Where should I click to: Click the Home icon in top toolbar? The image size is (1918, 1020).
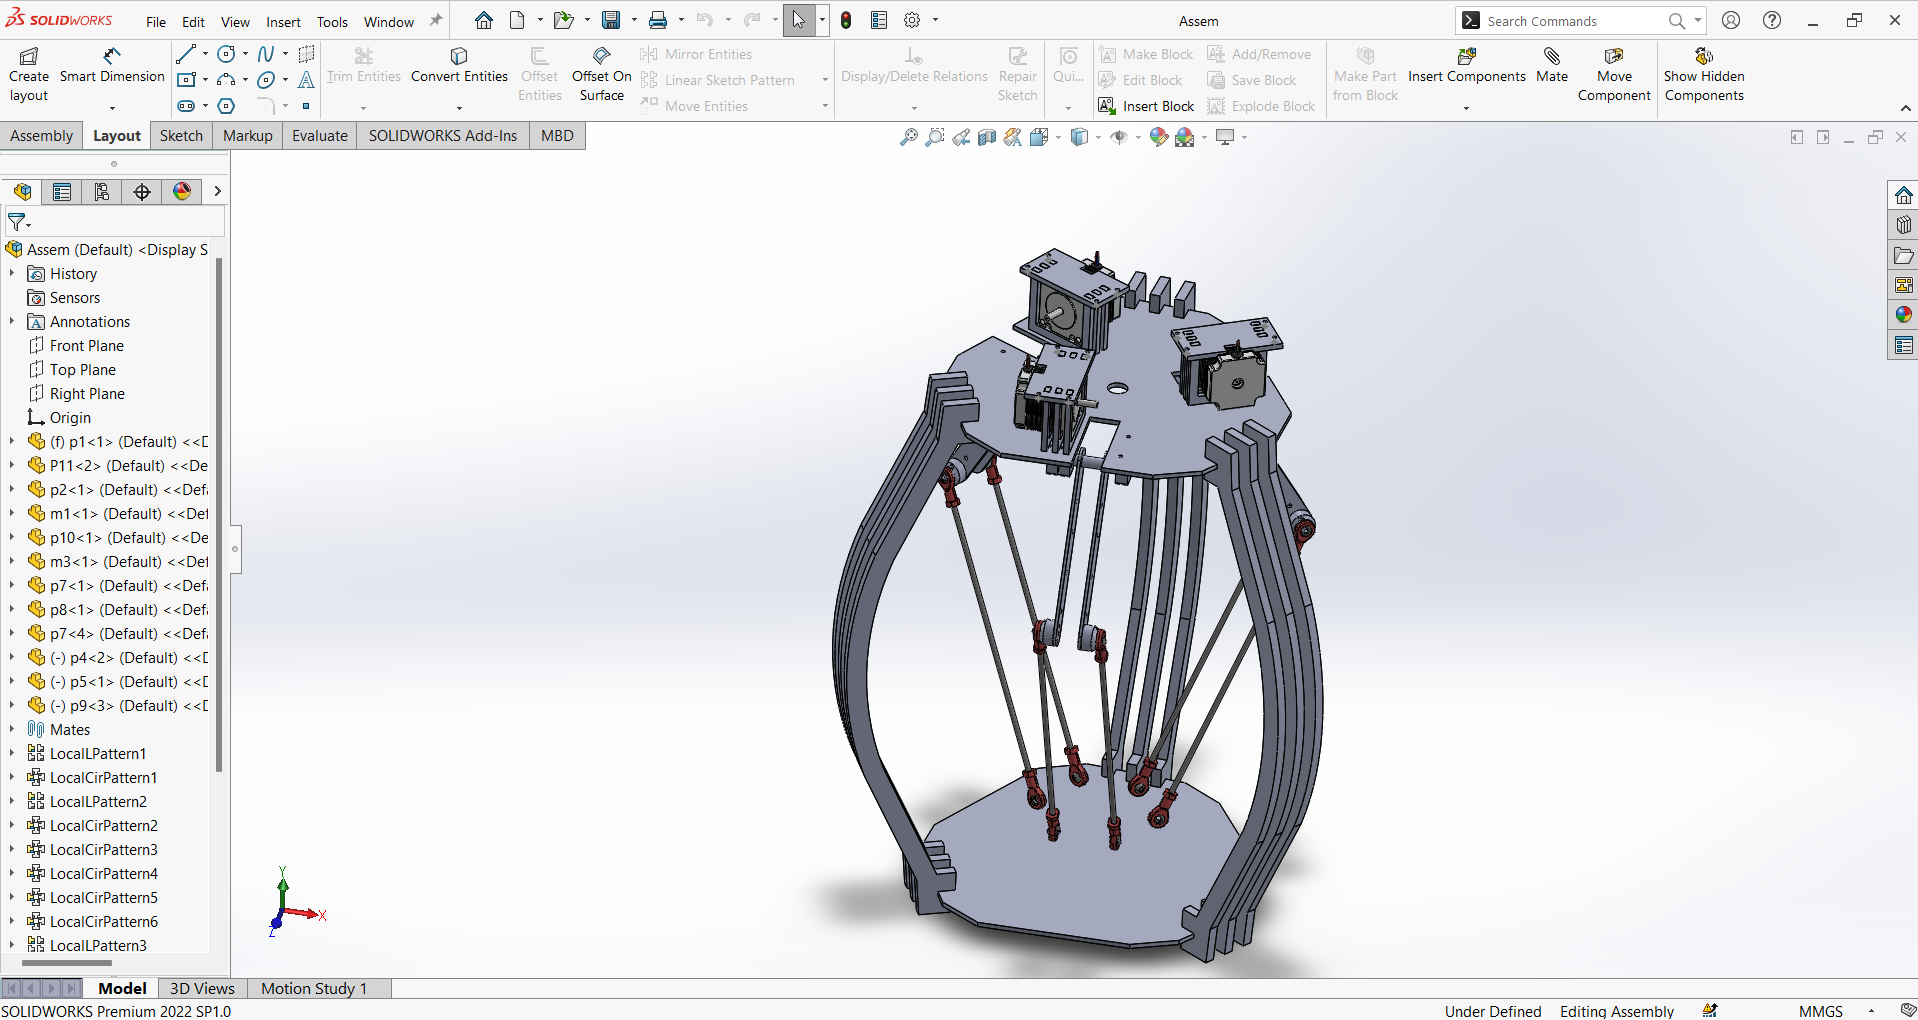click(x=484, y=20)
